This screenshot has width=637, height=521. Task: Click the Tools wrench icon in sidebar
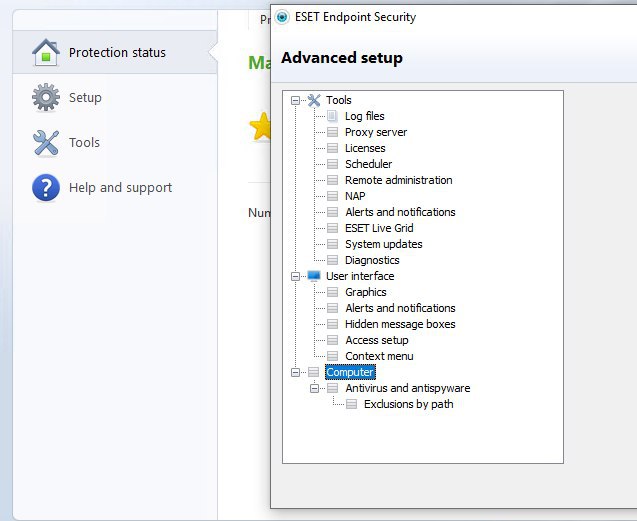click(46, 143)
